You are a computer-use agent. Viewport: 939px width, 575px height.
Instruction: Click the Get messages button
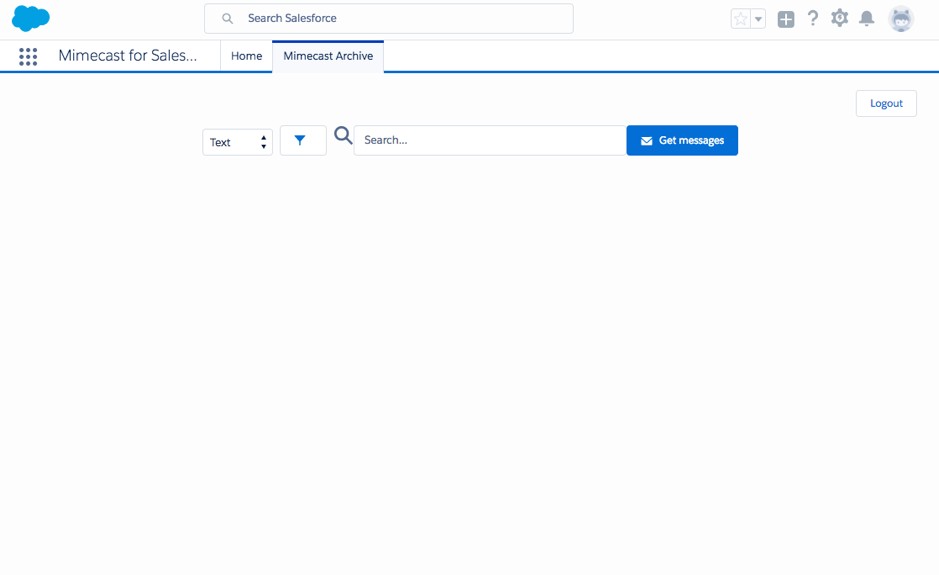coord(682,140)
